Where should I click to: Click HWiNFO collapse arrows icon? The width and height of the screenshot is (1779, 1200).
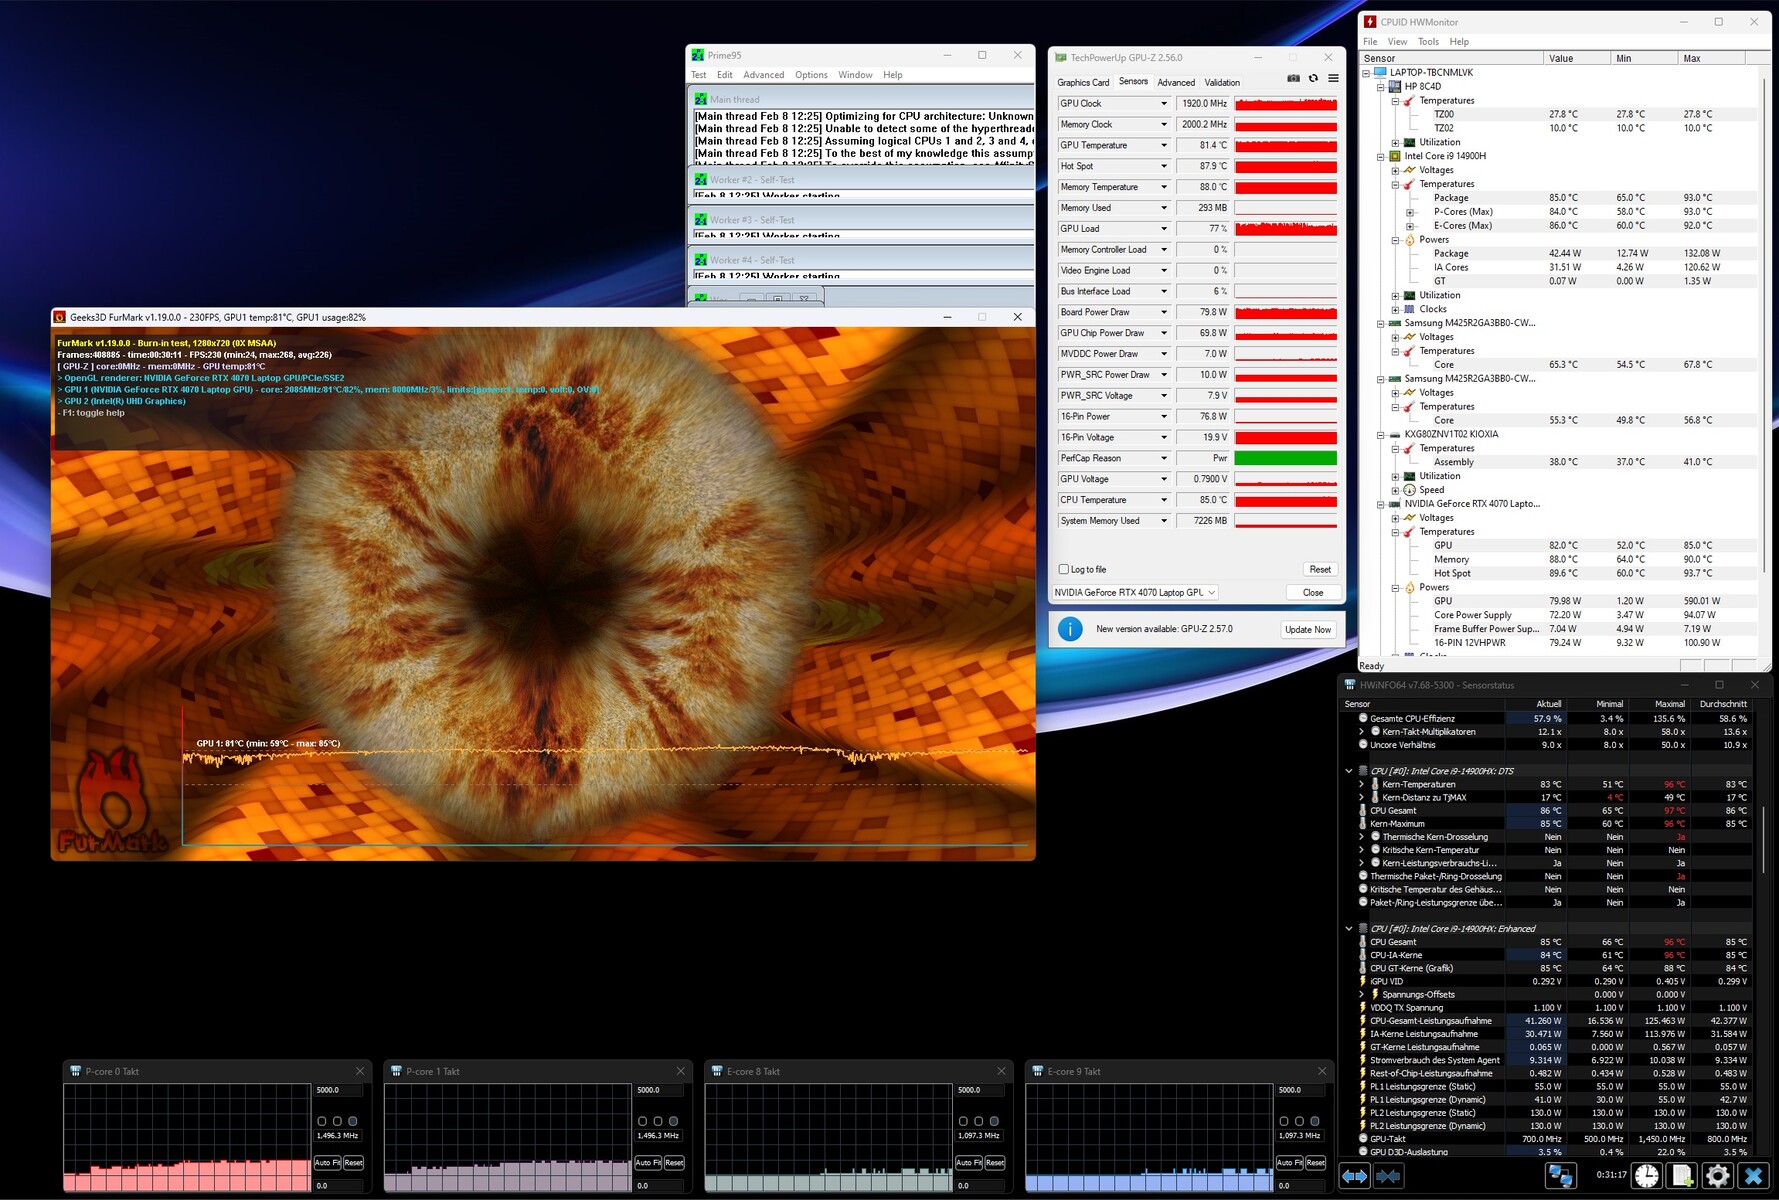point(1388,1176)
